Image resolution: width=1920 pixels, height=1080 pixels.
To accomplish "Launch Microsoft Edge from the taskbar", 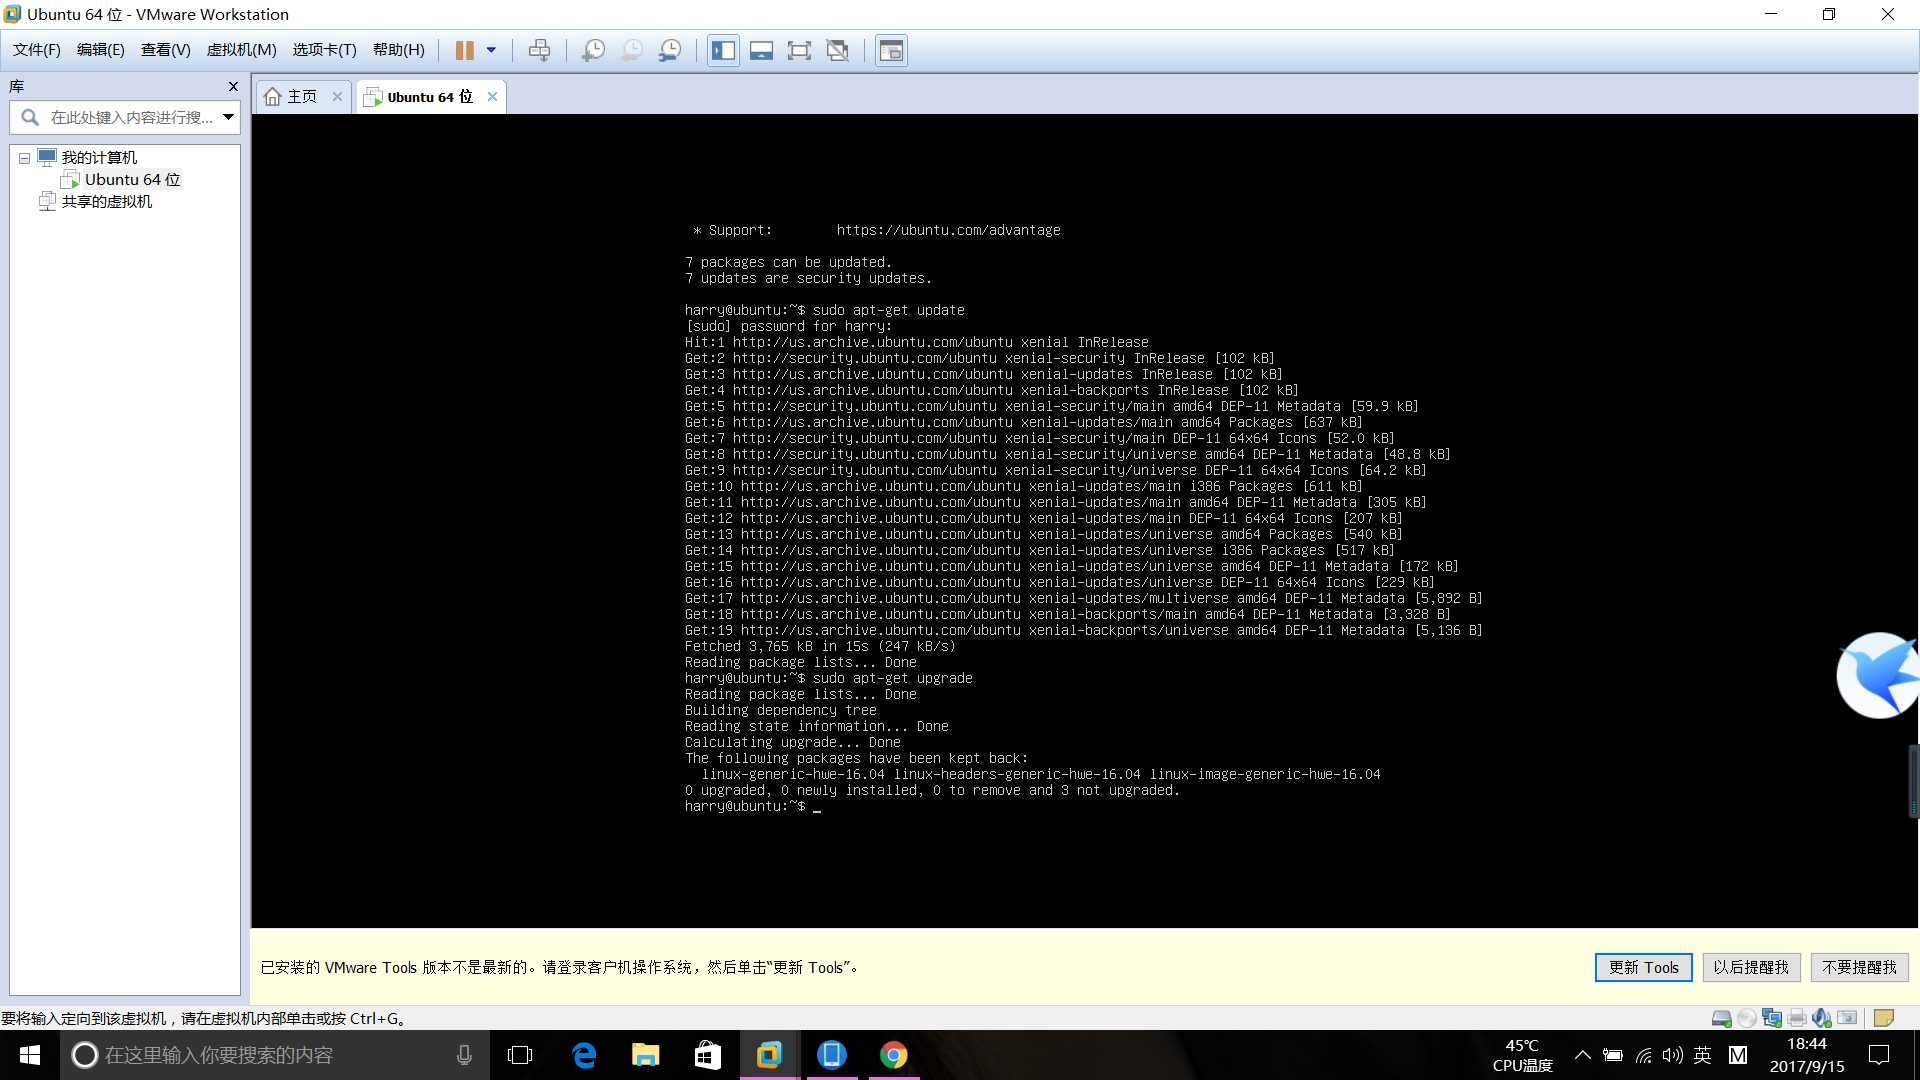I will coord(584,1055).
